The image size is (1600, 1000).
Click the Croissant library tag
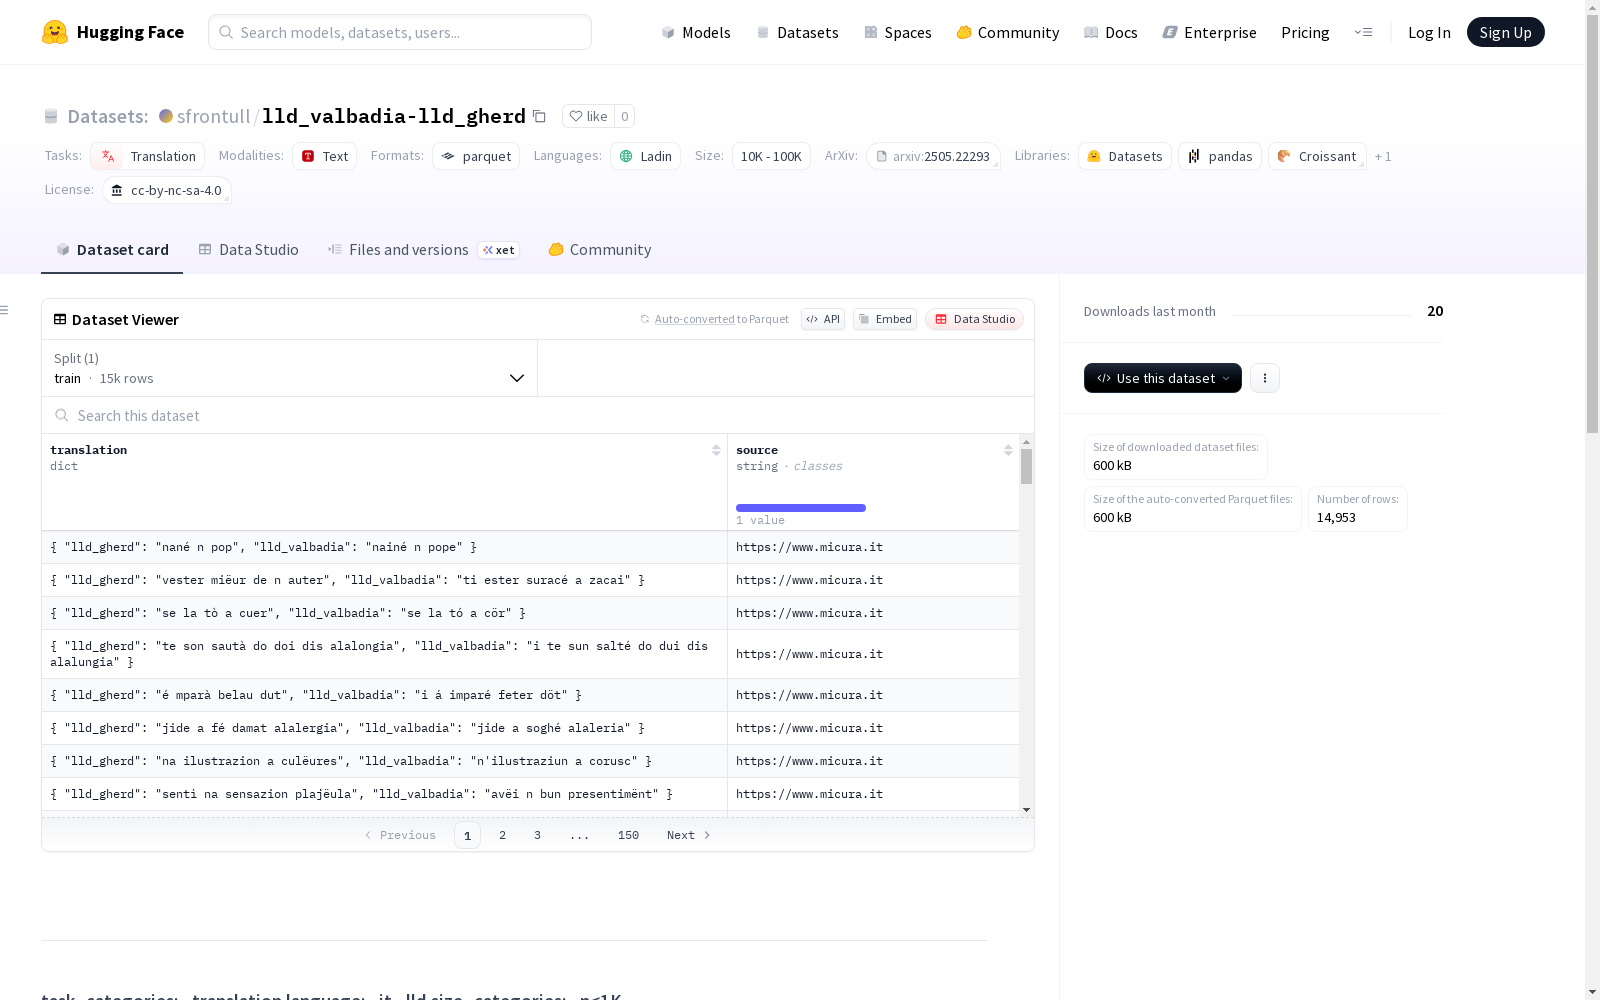[x=1317, y=156]
